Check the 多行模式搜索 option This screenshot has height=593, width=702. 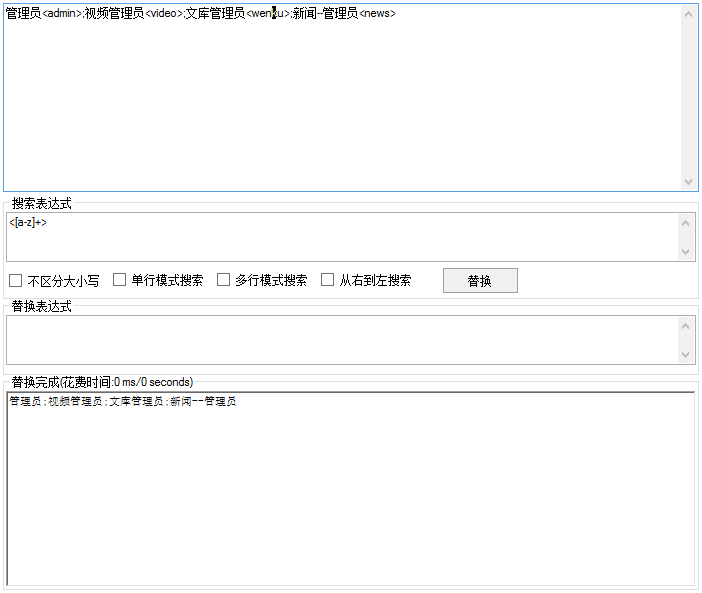coord(223,280)
